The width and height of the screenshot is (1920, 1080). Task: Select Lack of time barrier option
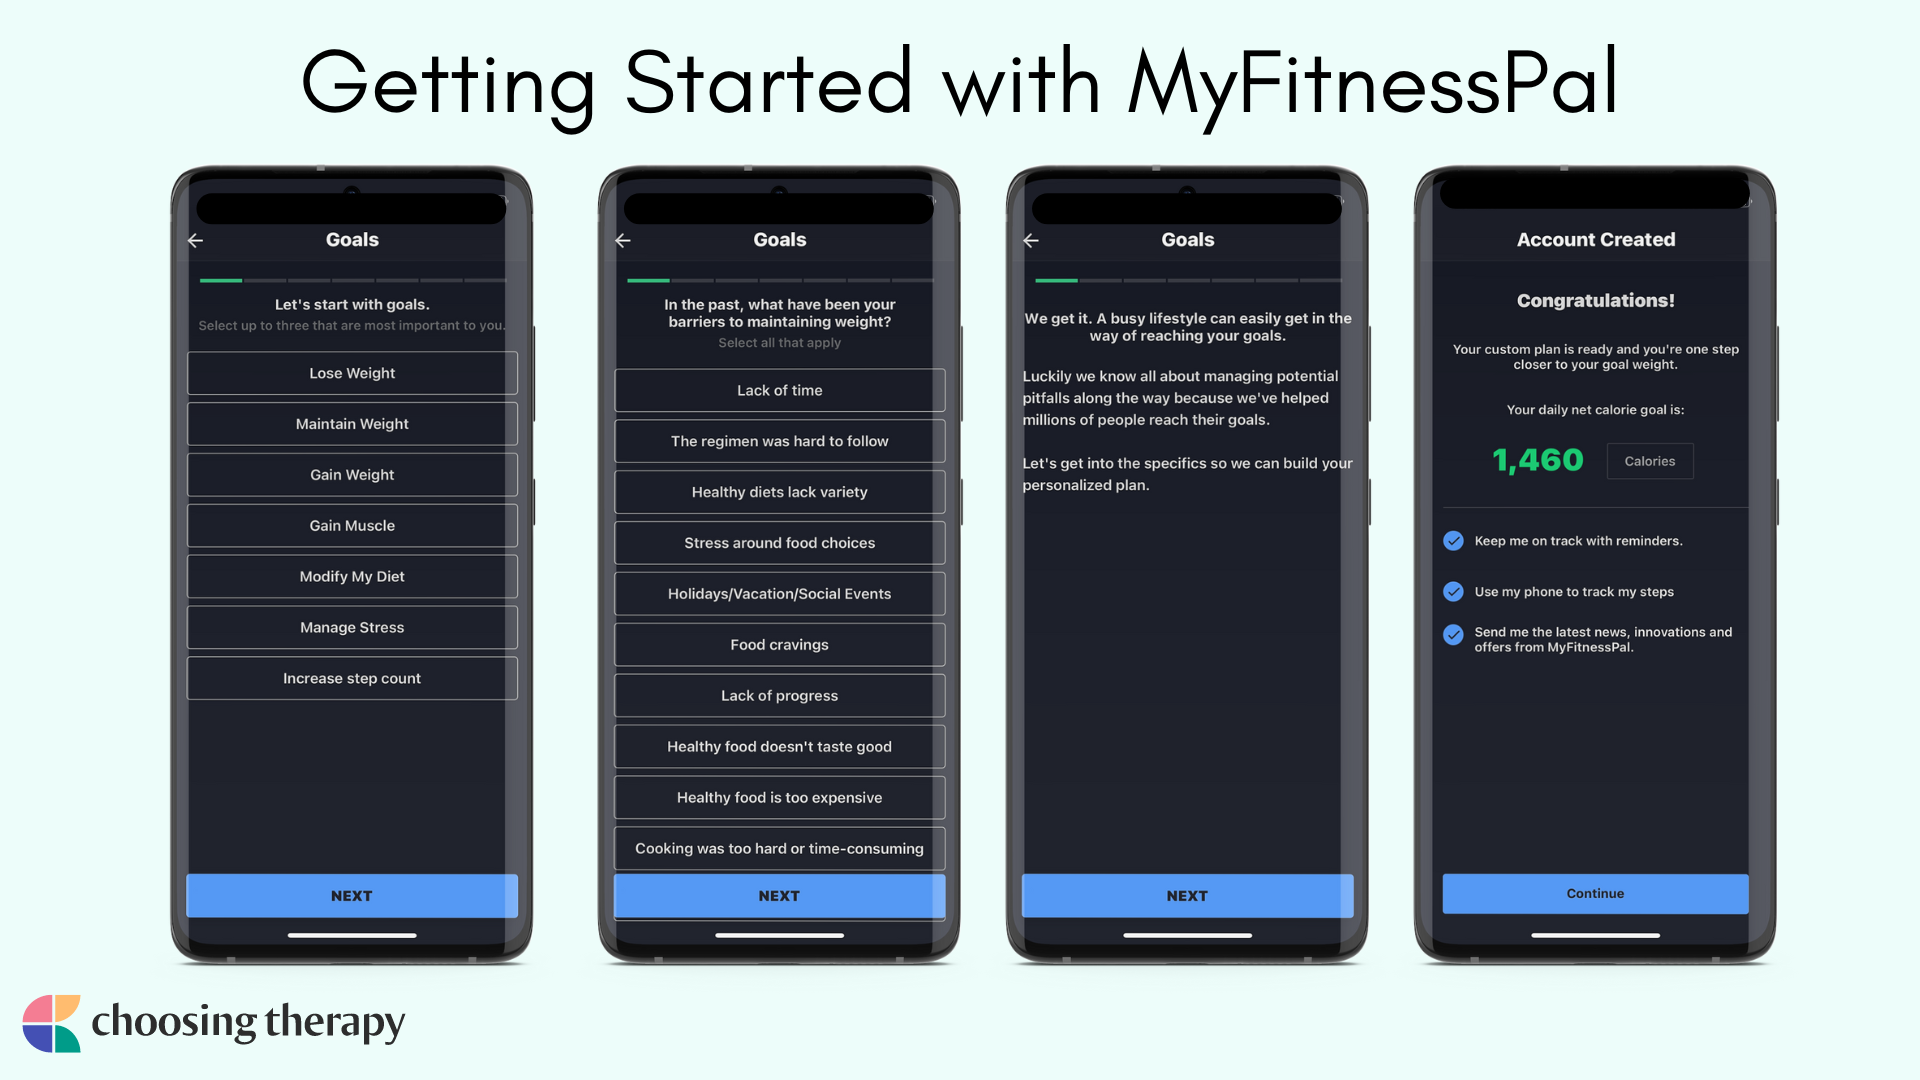[778, 389]
